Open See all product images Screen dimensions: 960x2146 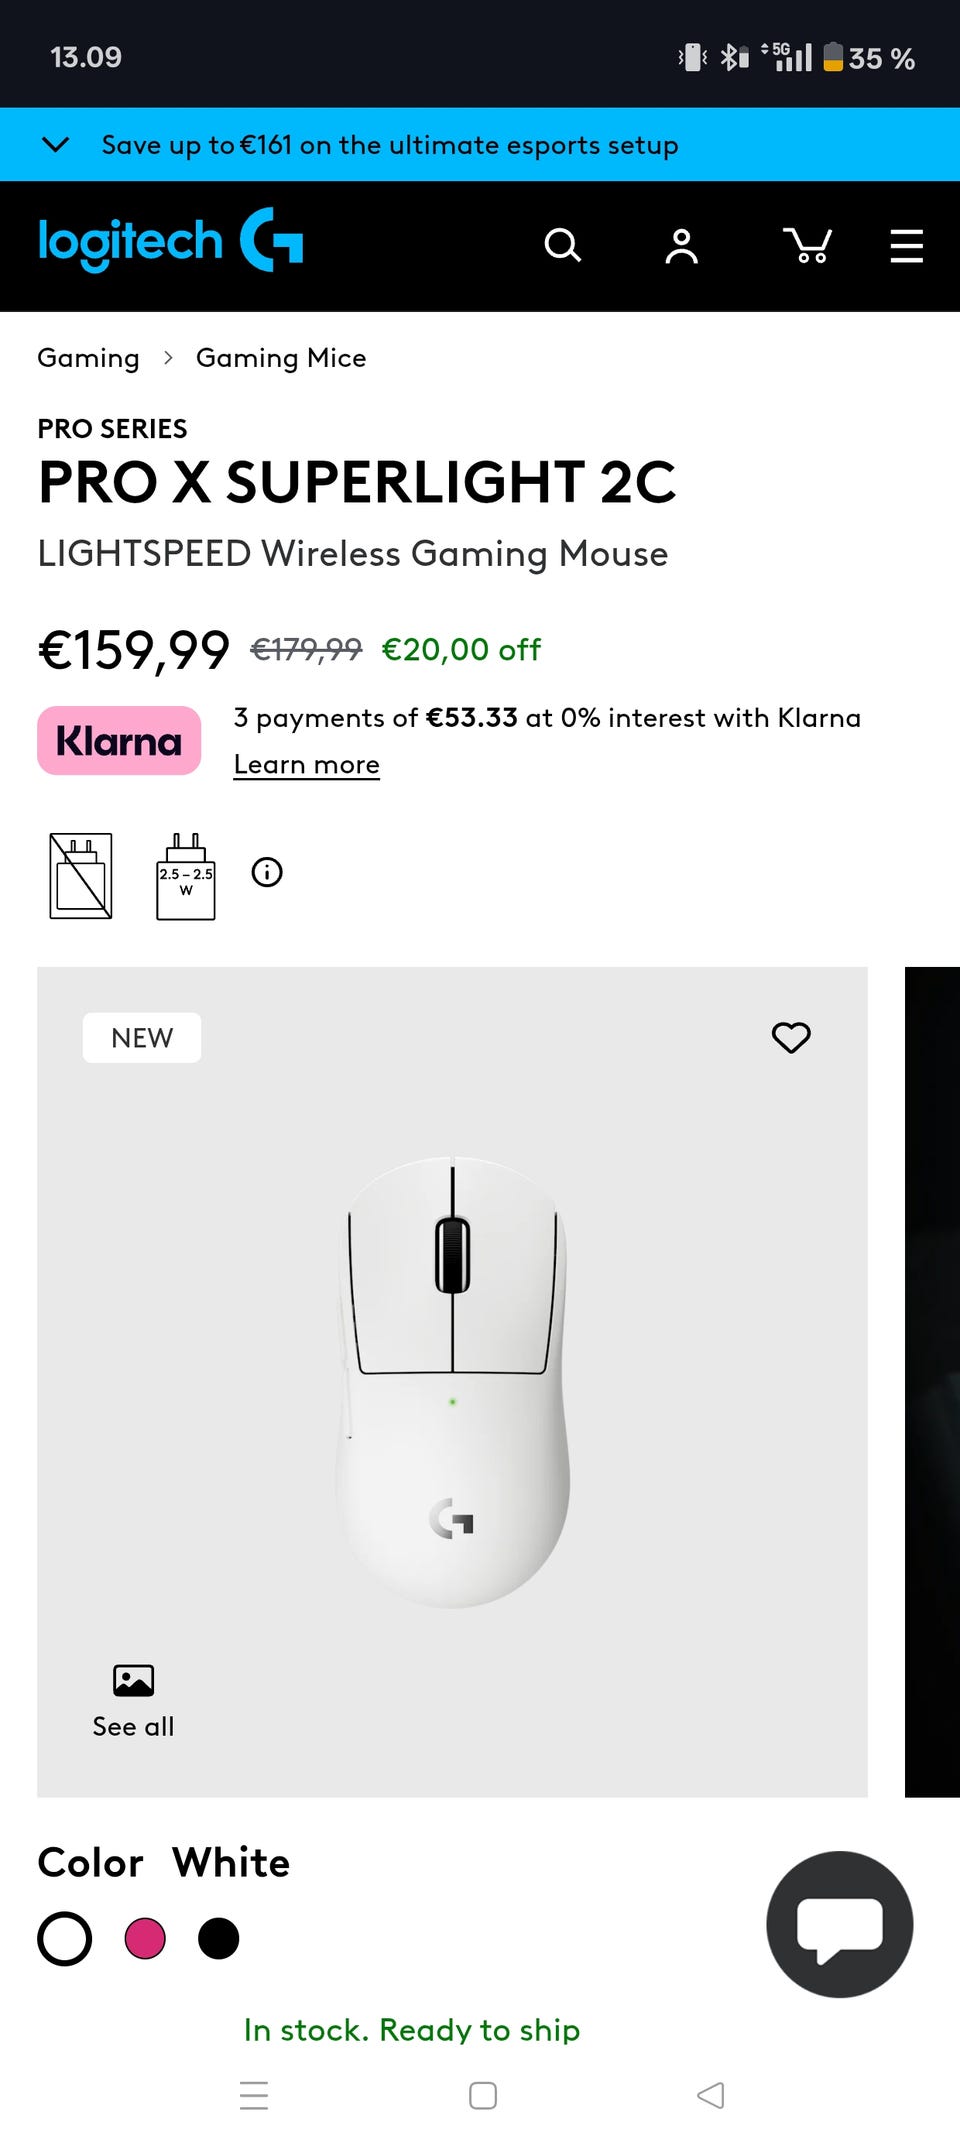pos(133,1700)
